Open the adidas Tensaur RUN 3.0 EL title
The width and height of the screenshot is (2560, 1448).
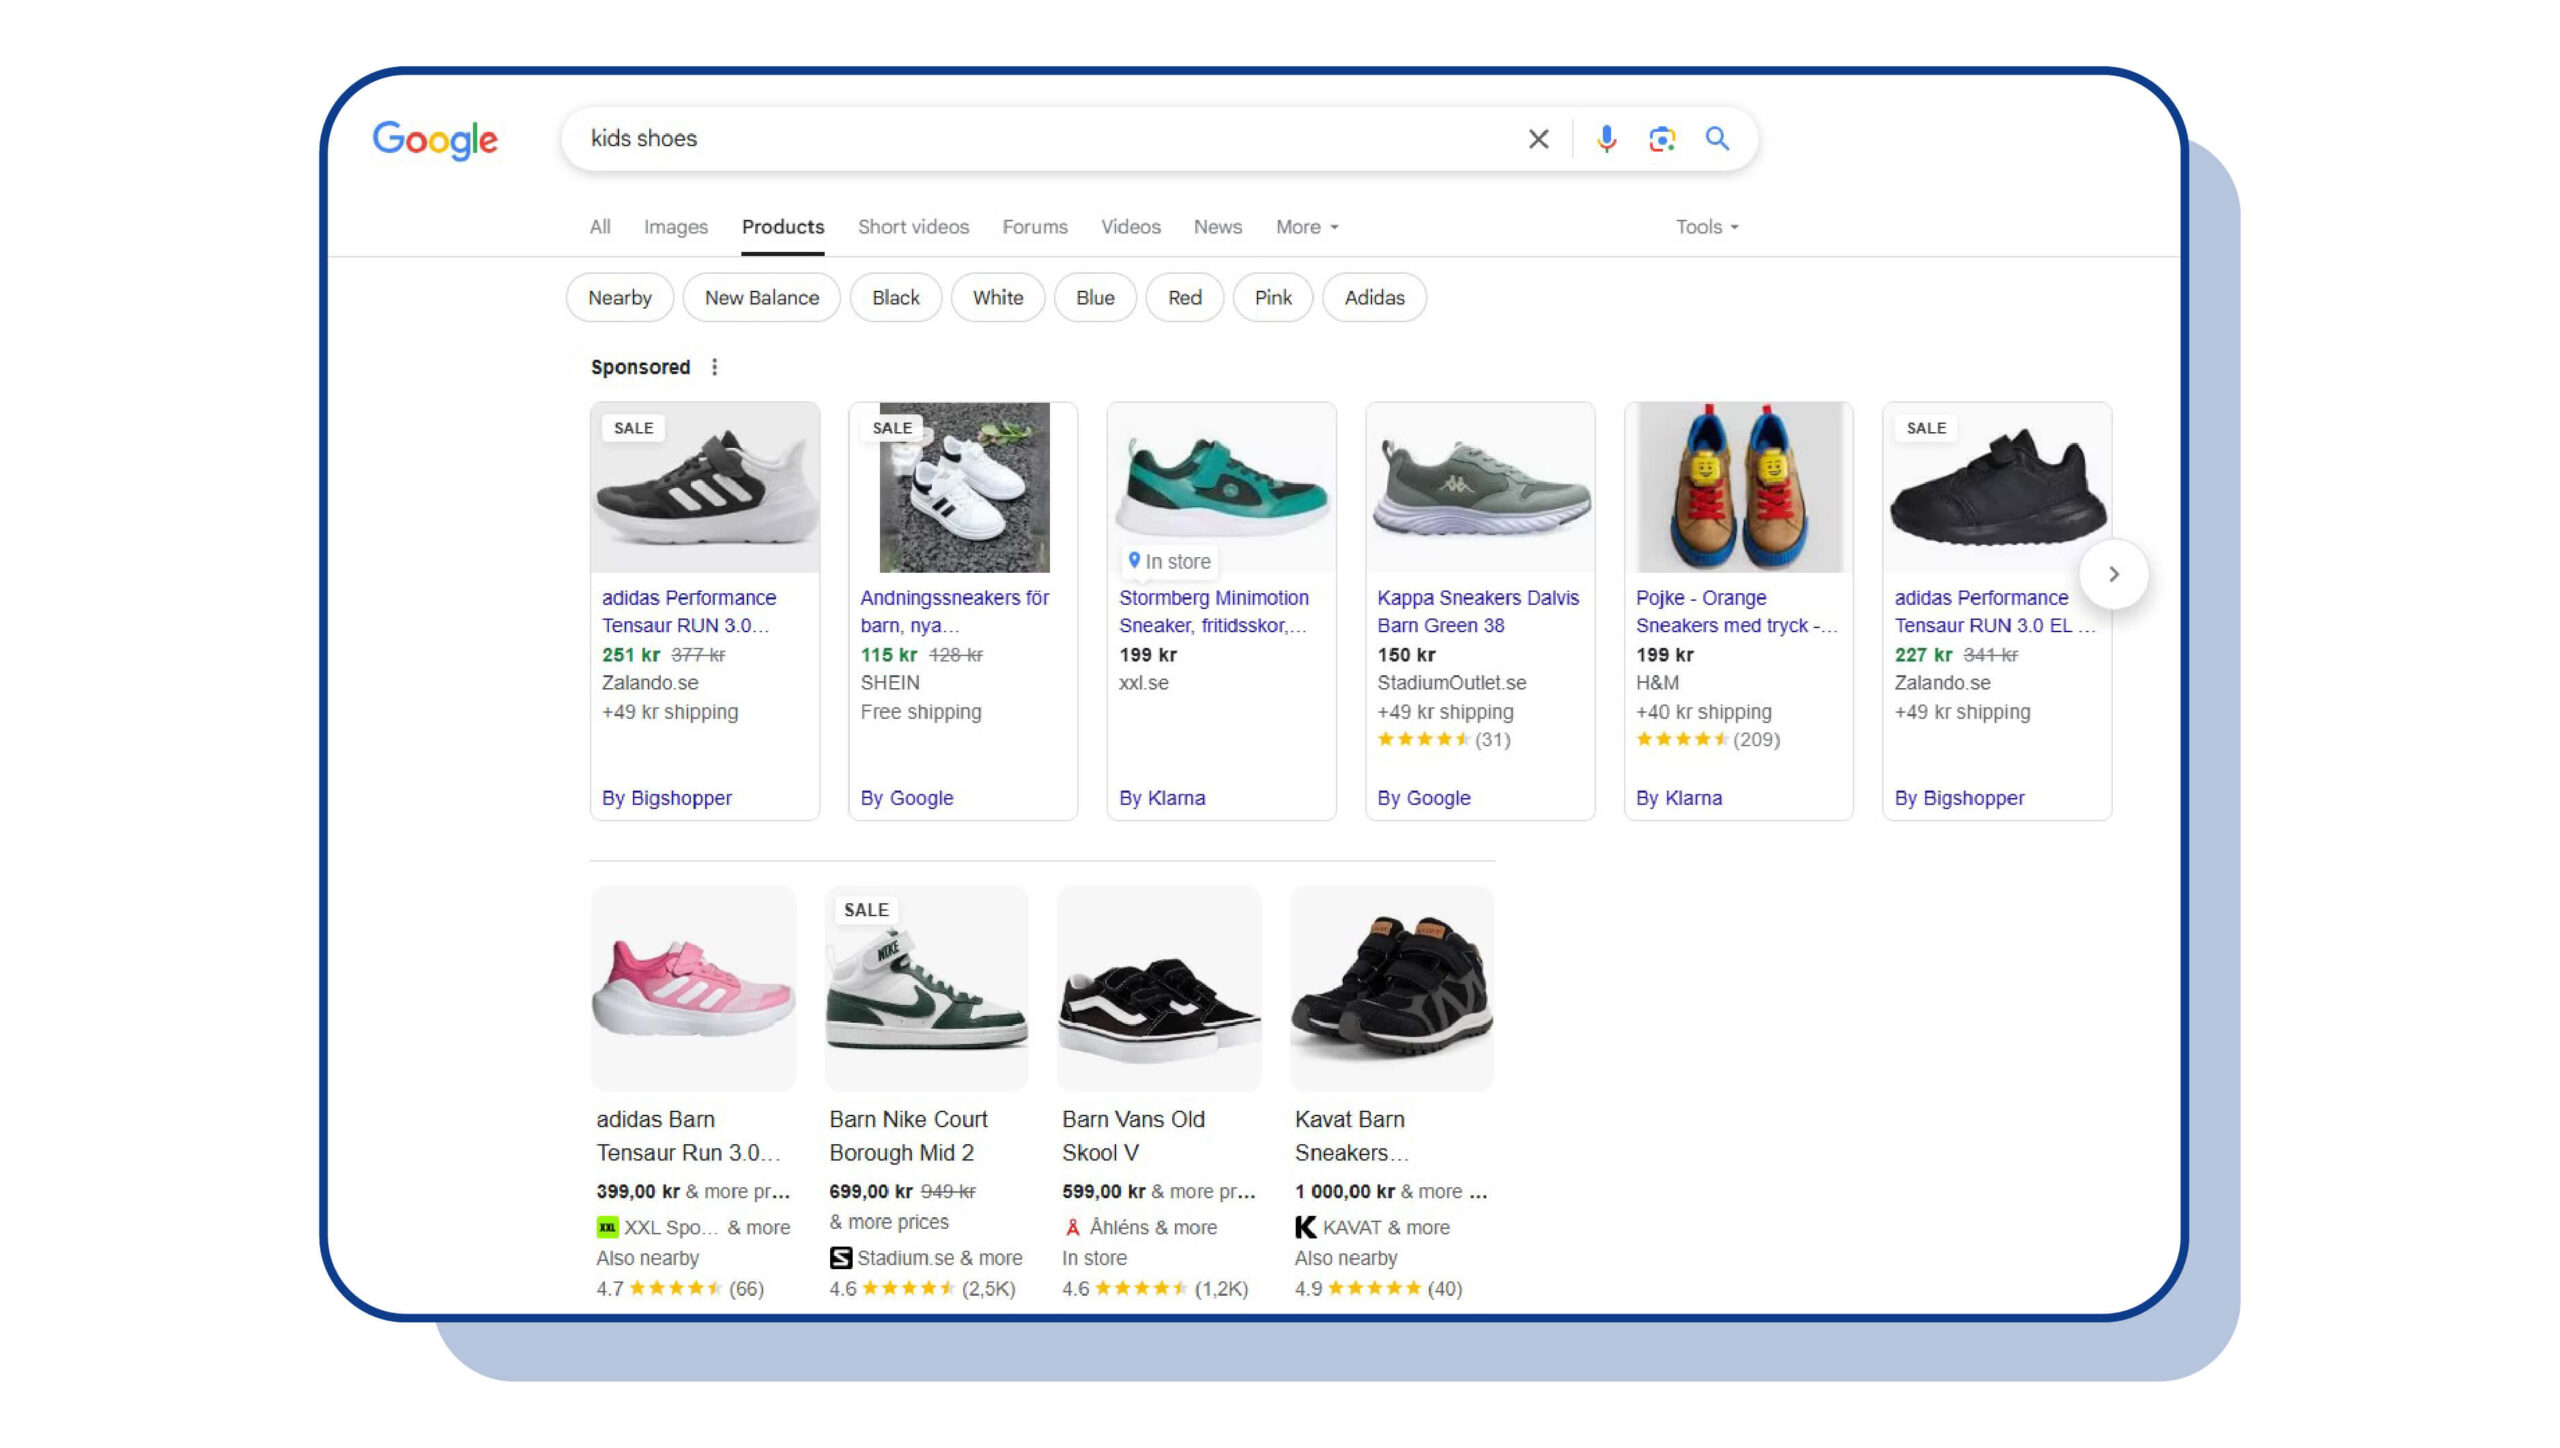[1994, 611]
